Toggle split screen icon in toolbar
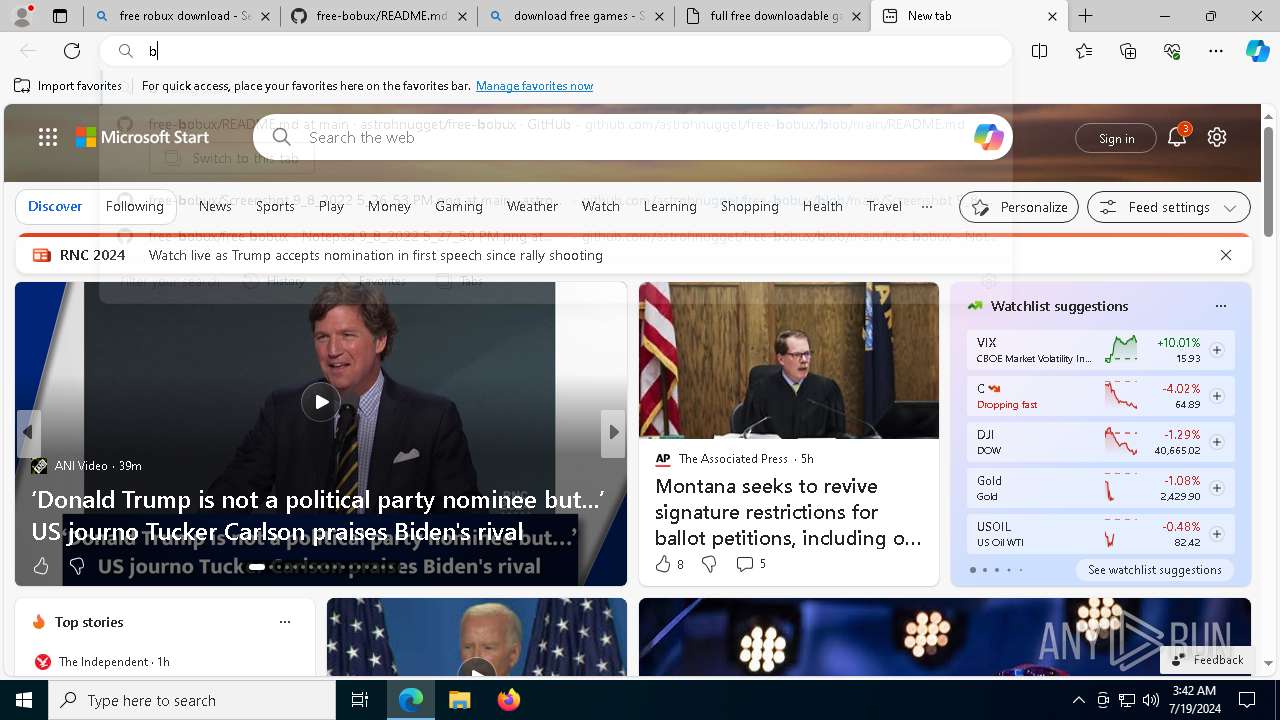Image resolution: width=1280 pixels, height=720 pixels. pos(1040,51)
